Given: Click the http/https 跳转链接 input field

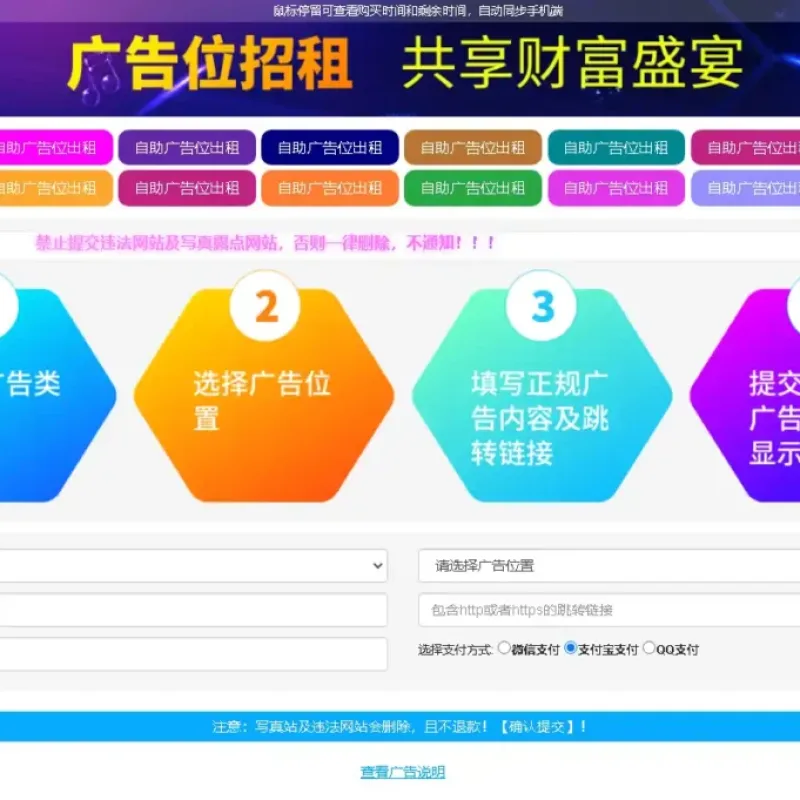Looking at the screenshot, I should pos(609,610).
